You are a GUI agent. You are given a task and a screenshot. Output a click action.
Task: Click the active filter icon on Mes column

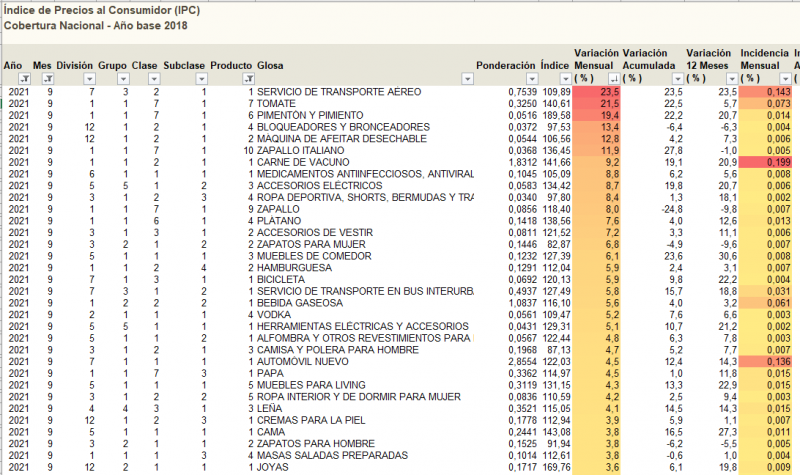[x=47, y=78]
